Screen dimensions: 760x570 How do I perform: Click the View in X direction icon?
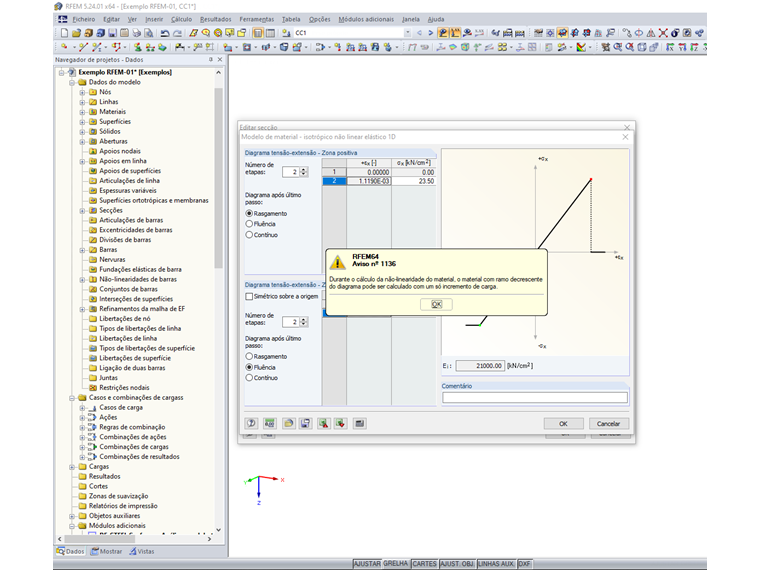670,47
